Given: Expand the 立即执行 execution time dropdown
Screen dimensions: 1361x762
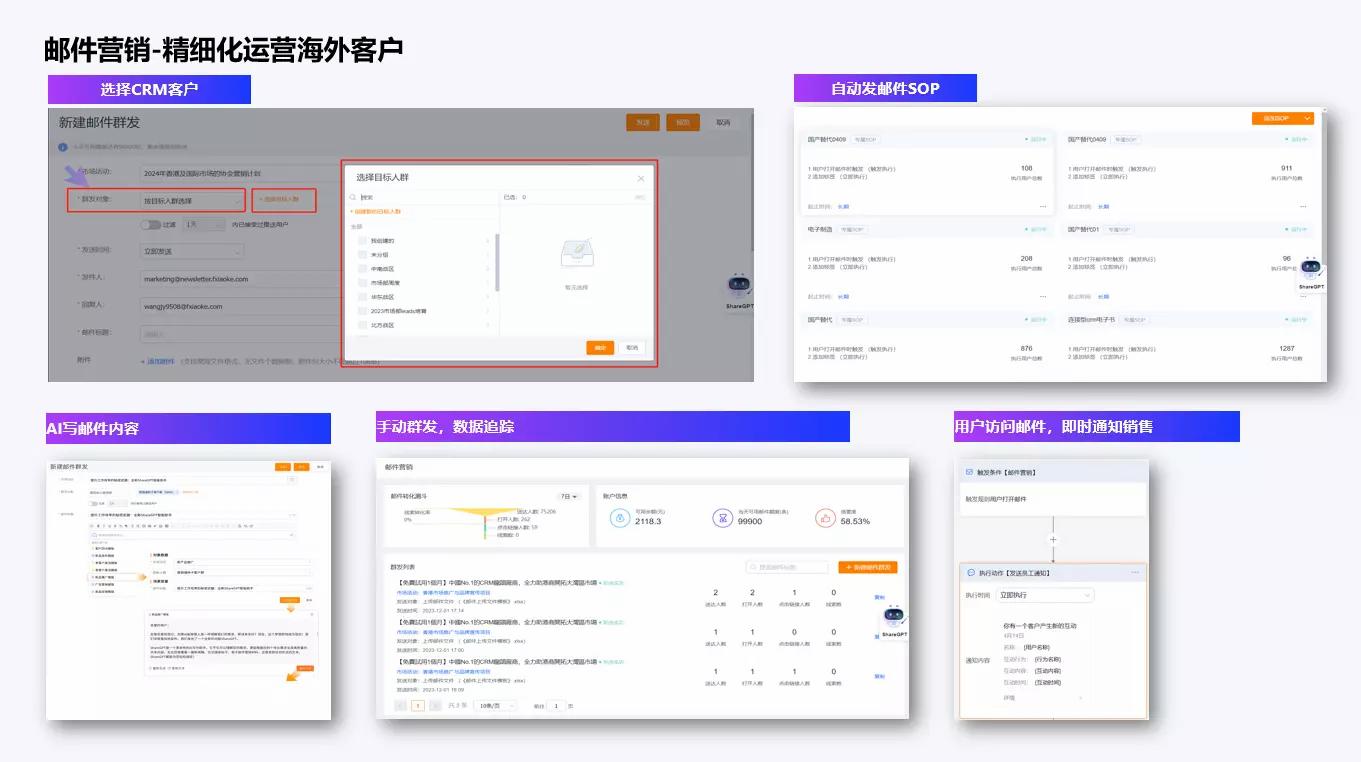Looking at the screenshot, I should [x=1044, y=595].
